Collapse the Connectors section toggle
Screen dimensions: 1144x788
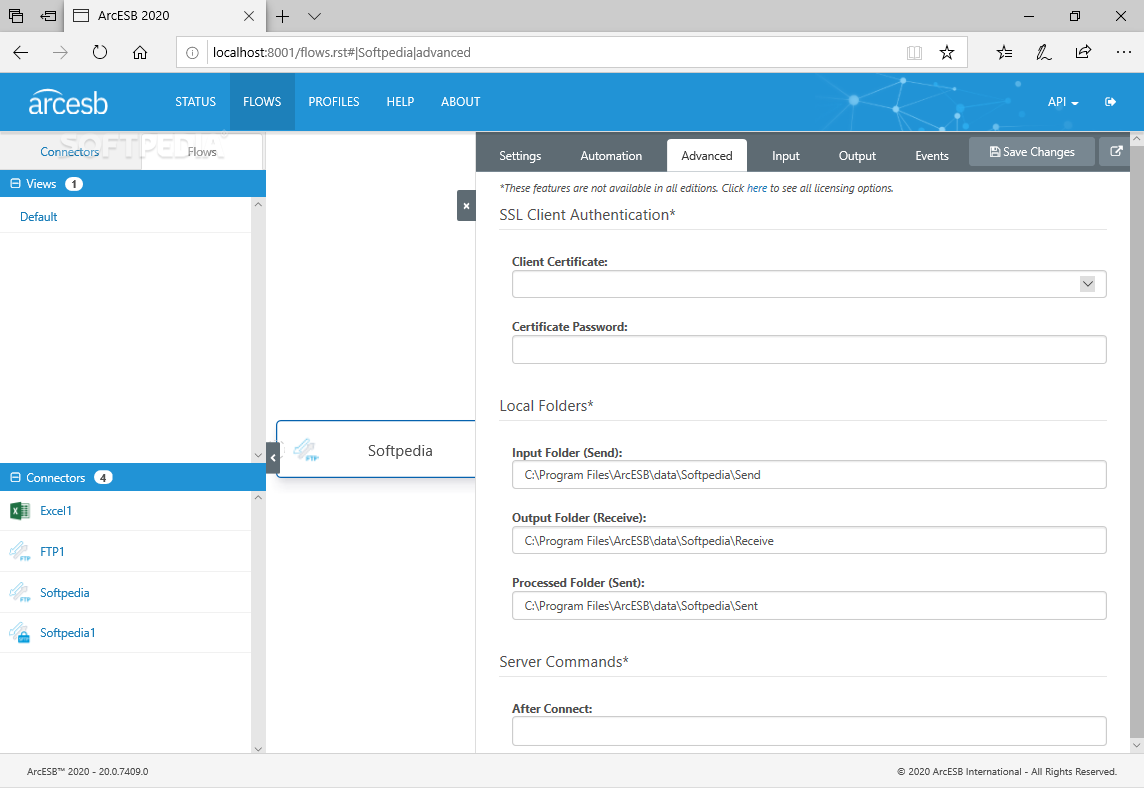pos(15,477)
